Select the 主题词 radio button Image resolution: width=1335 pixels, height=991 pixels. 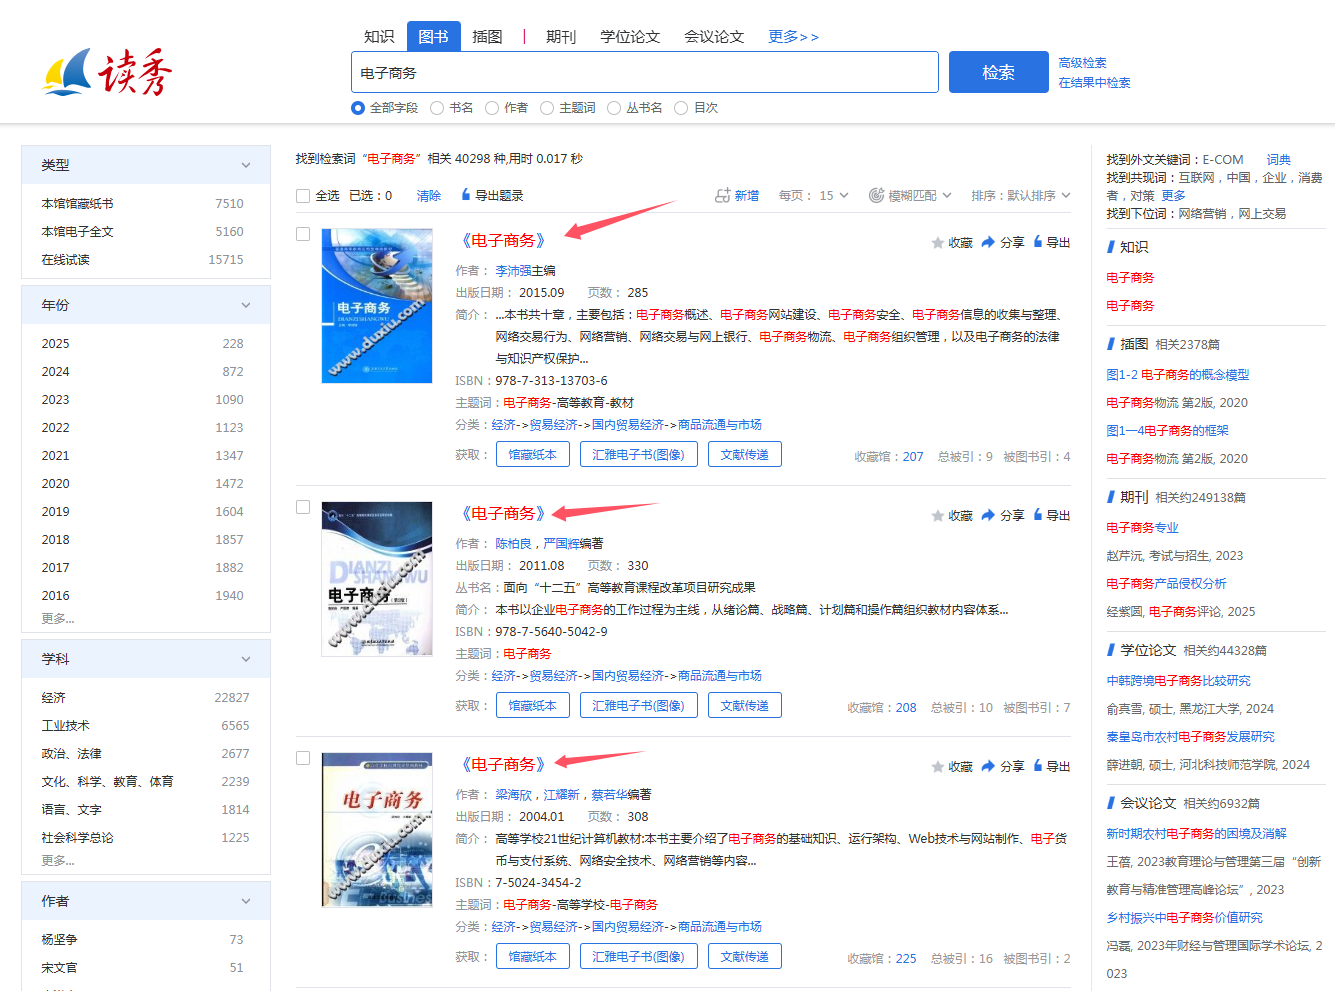click(547, 108)
